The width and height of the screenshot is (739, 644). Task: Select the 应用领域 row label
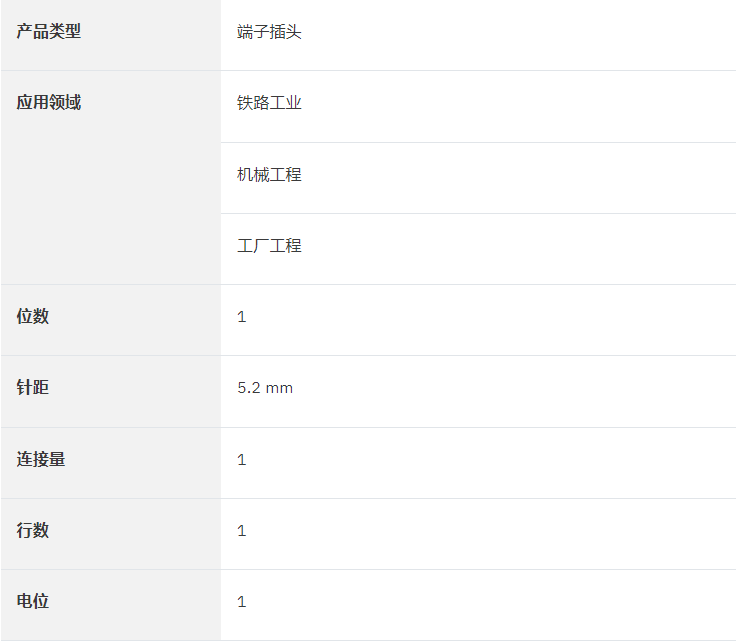[x=49, y=102]
